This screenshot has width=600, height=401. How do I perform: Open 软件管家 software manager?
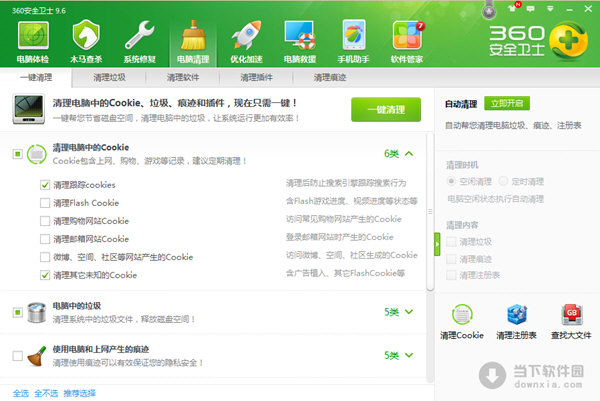407,42
